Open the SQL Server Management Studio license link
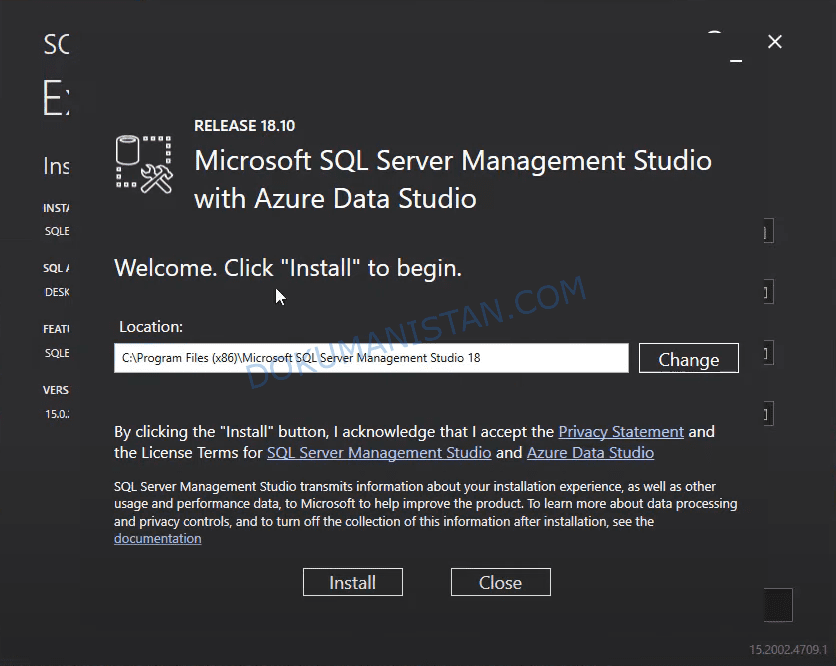 [x=379, y=453]
